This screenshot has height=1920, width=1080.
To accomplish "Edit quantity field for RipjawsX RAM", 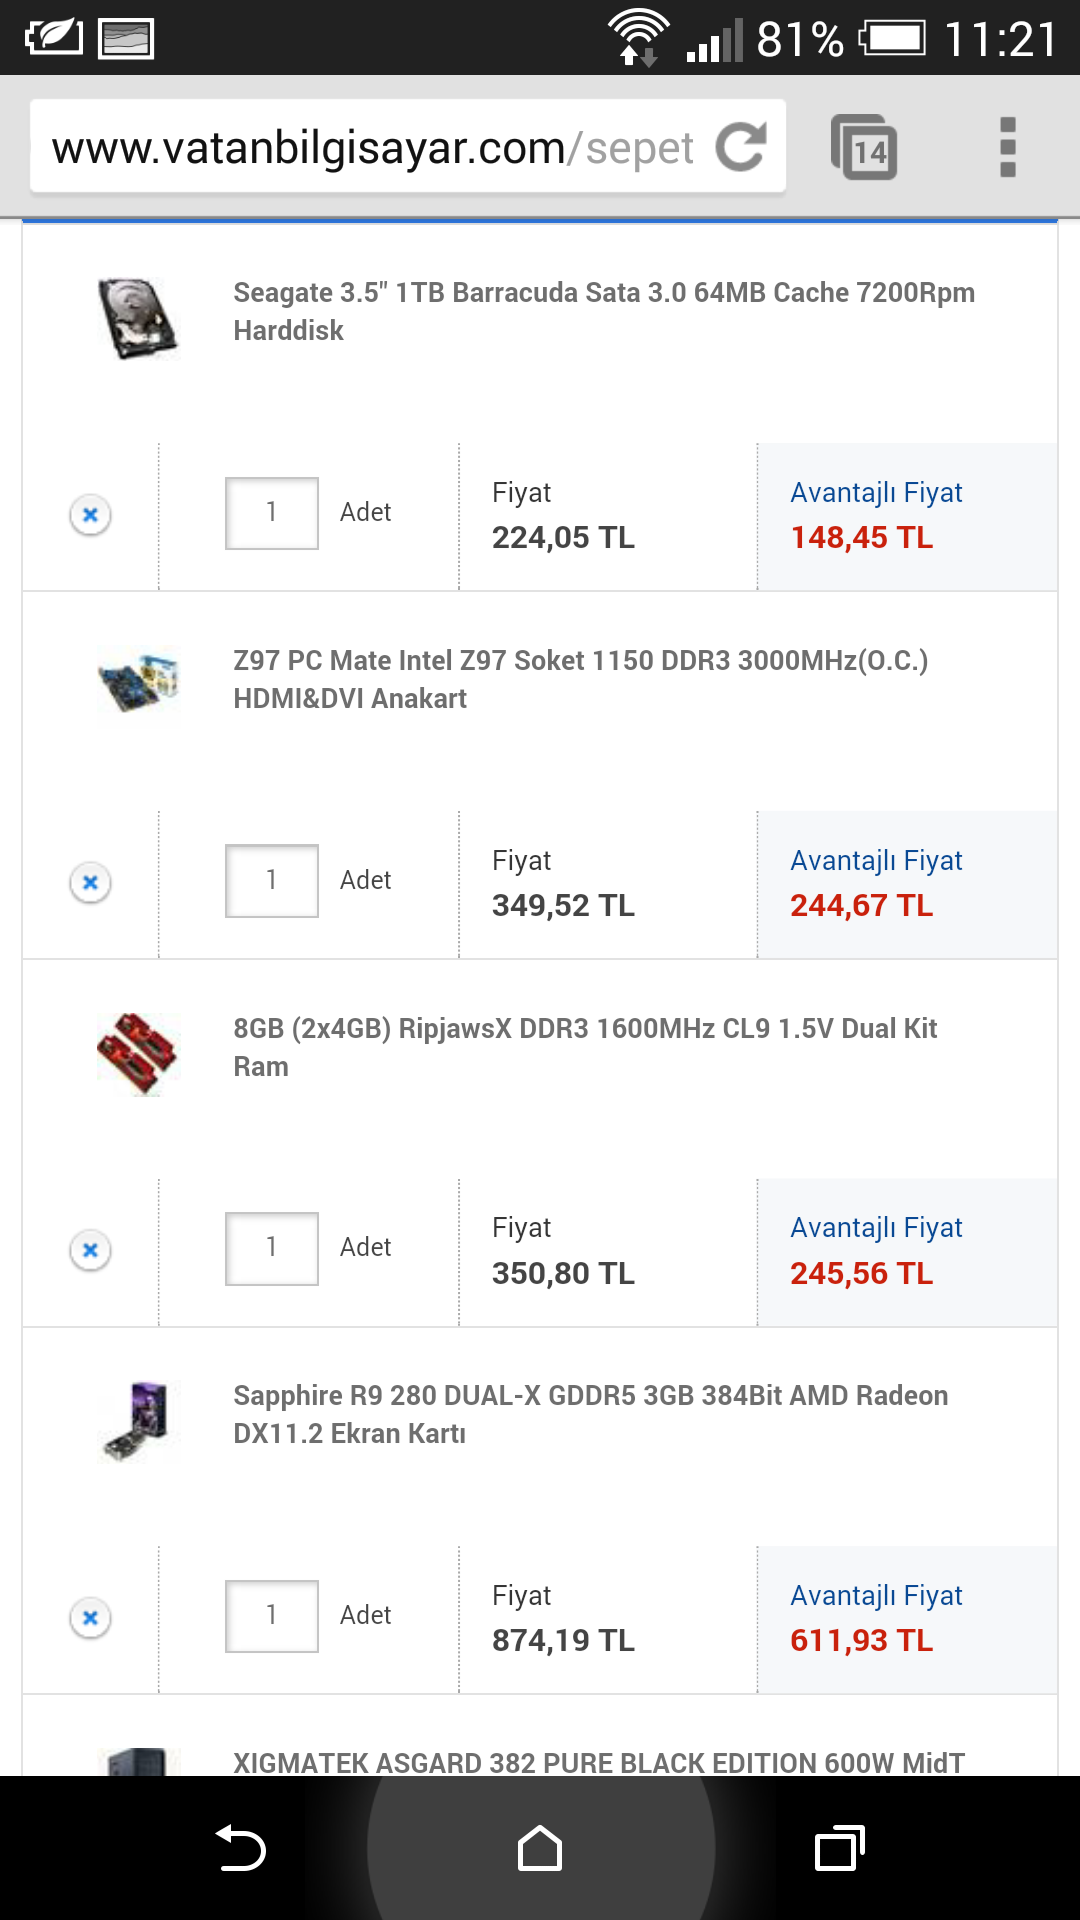I will (x=272, y=1248).
